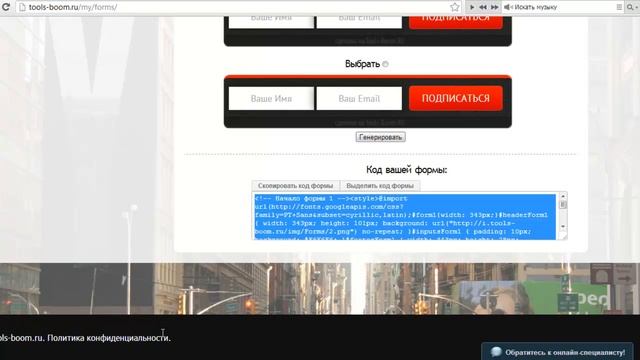Click the speaker volume icon
This screenshot has width=640, height=360.
(x=508, y=7)
